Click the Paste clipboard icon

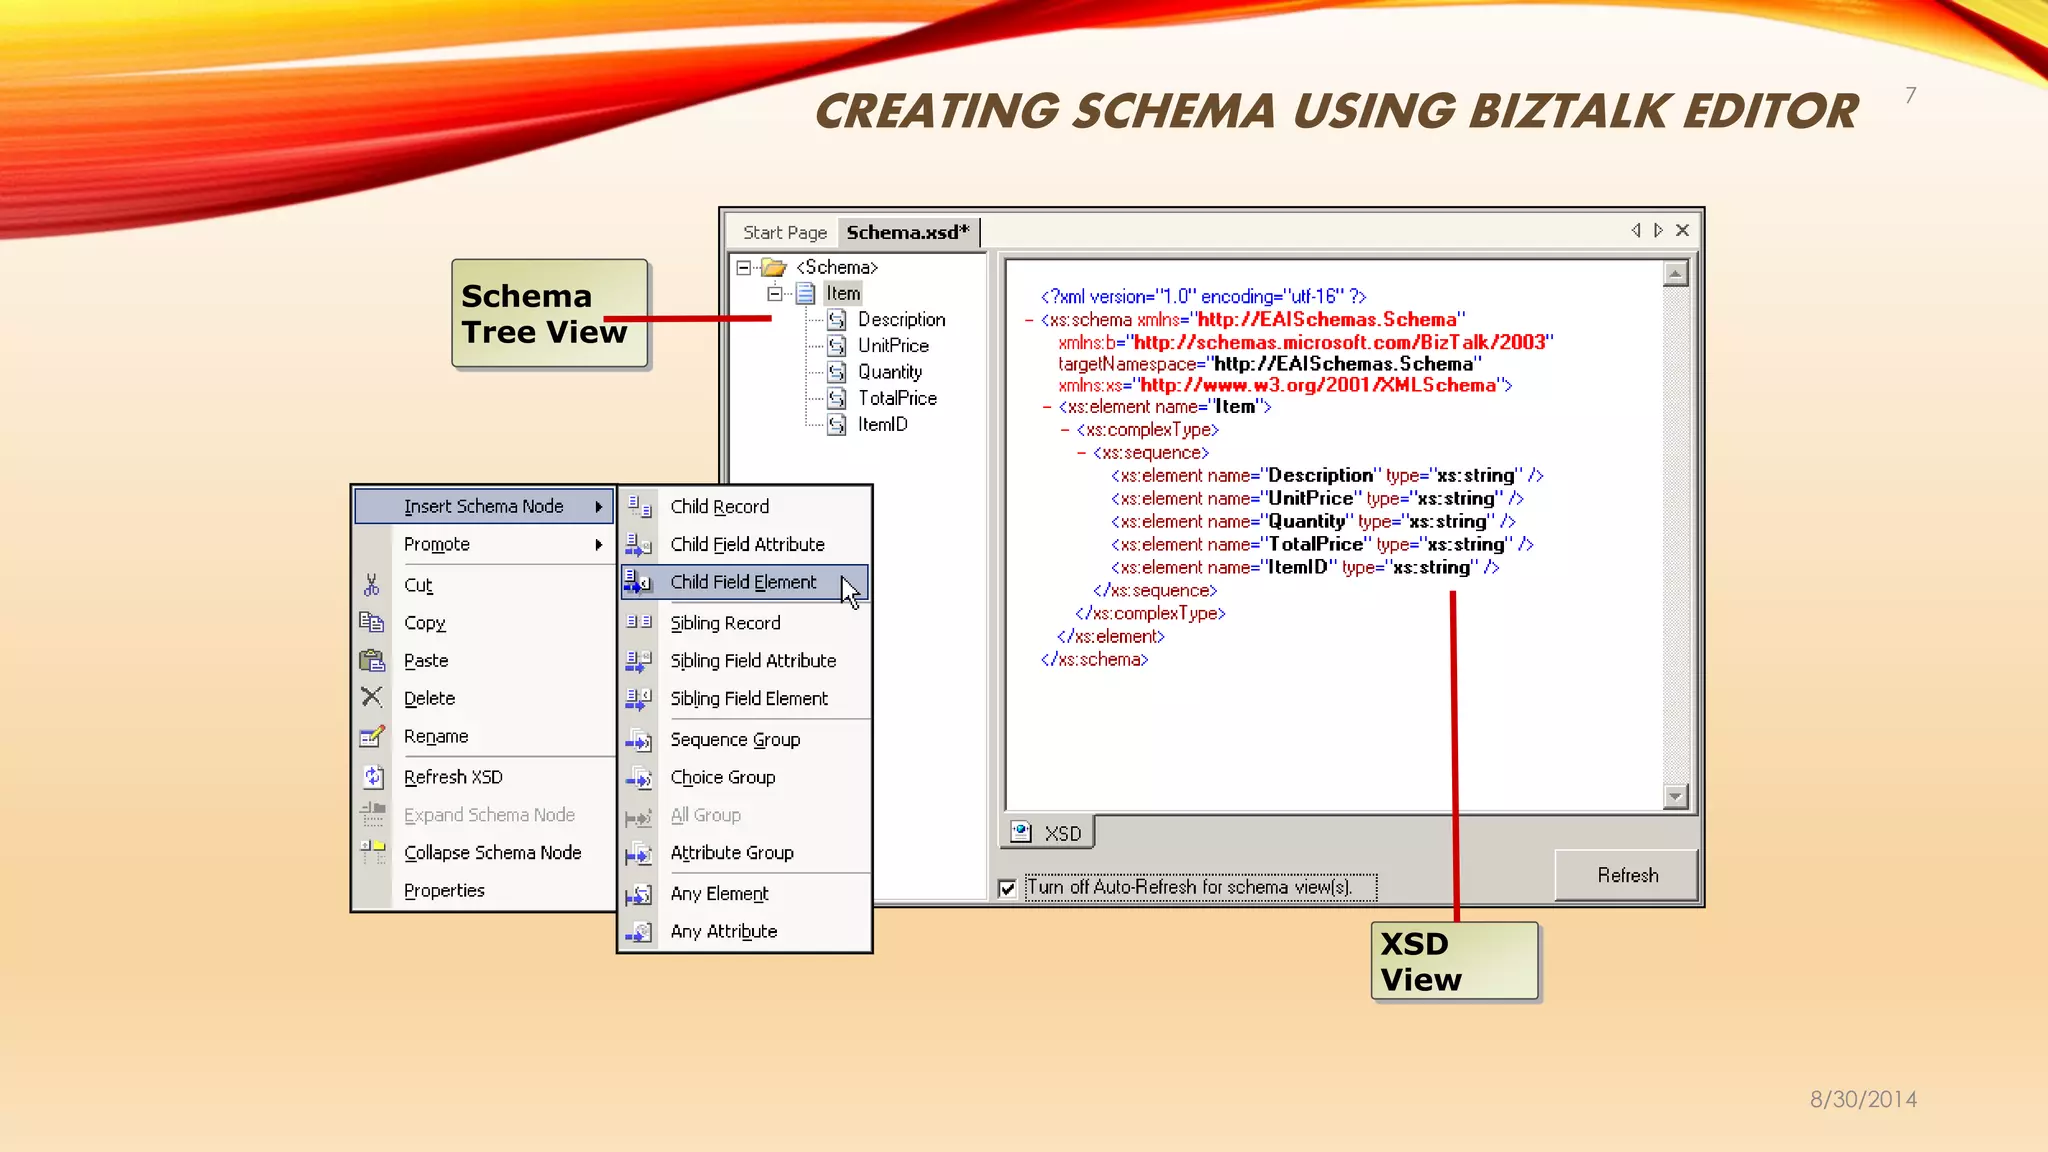pyautogui.click(x=372, y=660)
